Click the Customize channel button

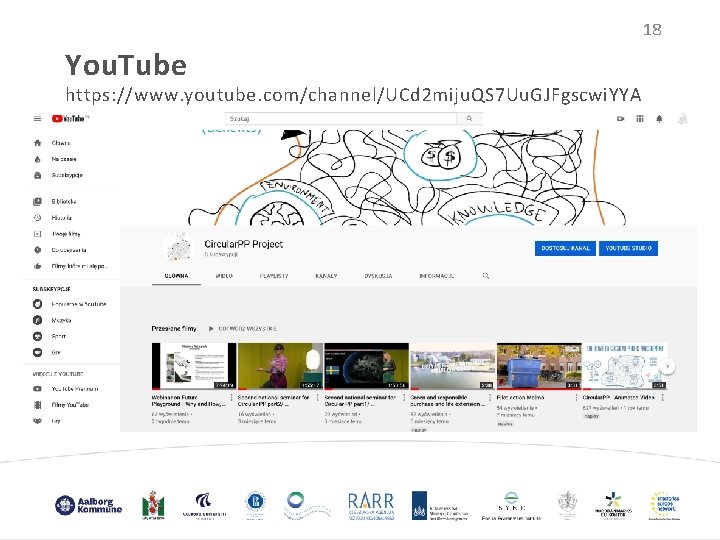click(x=565, y=248)
